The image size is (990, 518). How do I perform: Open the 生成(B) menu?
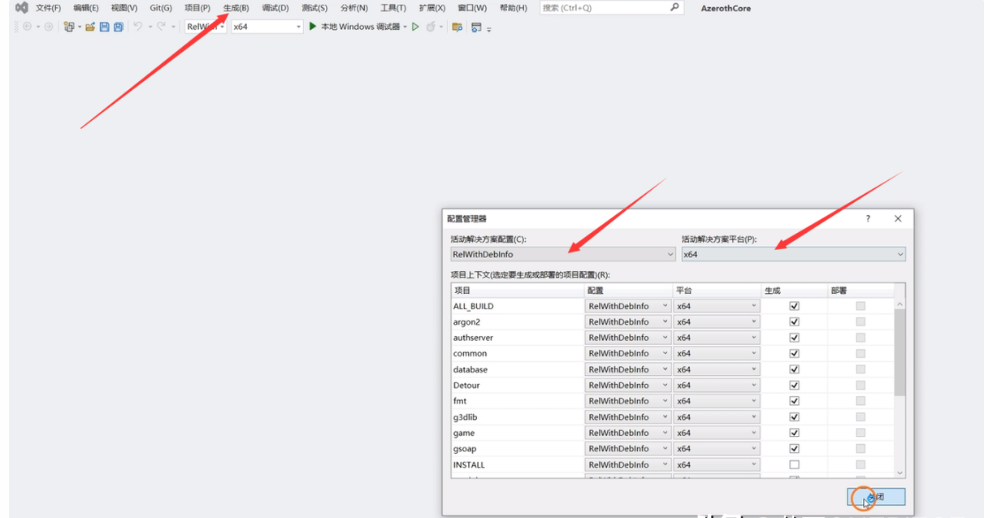(236, 8)
